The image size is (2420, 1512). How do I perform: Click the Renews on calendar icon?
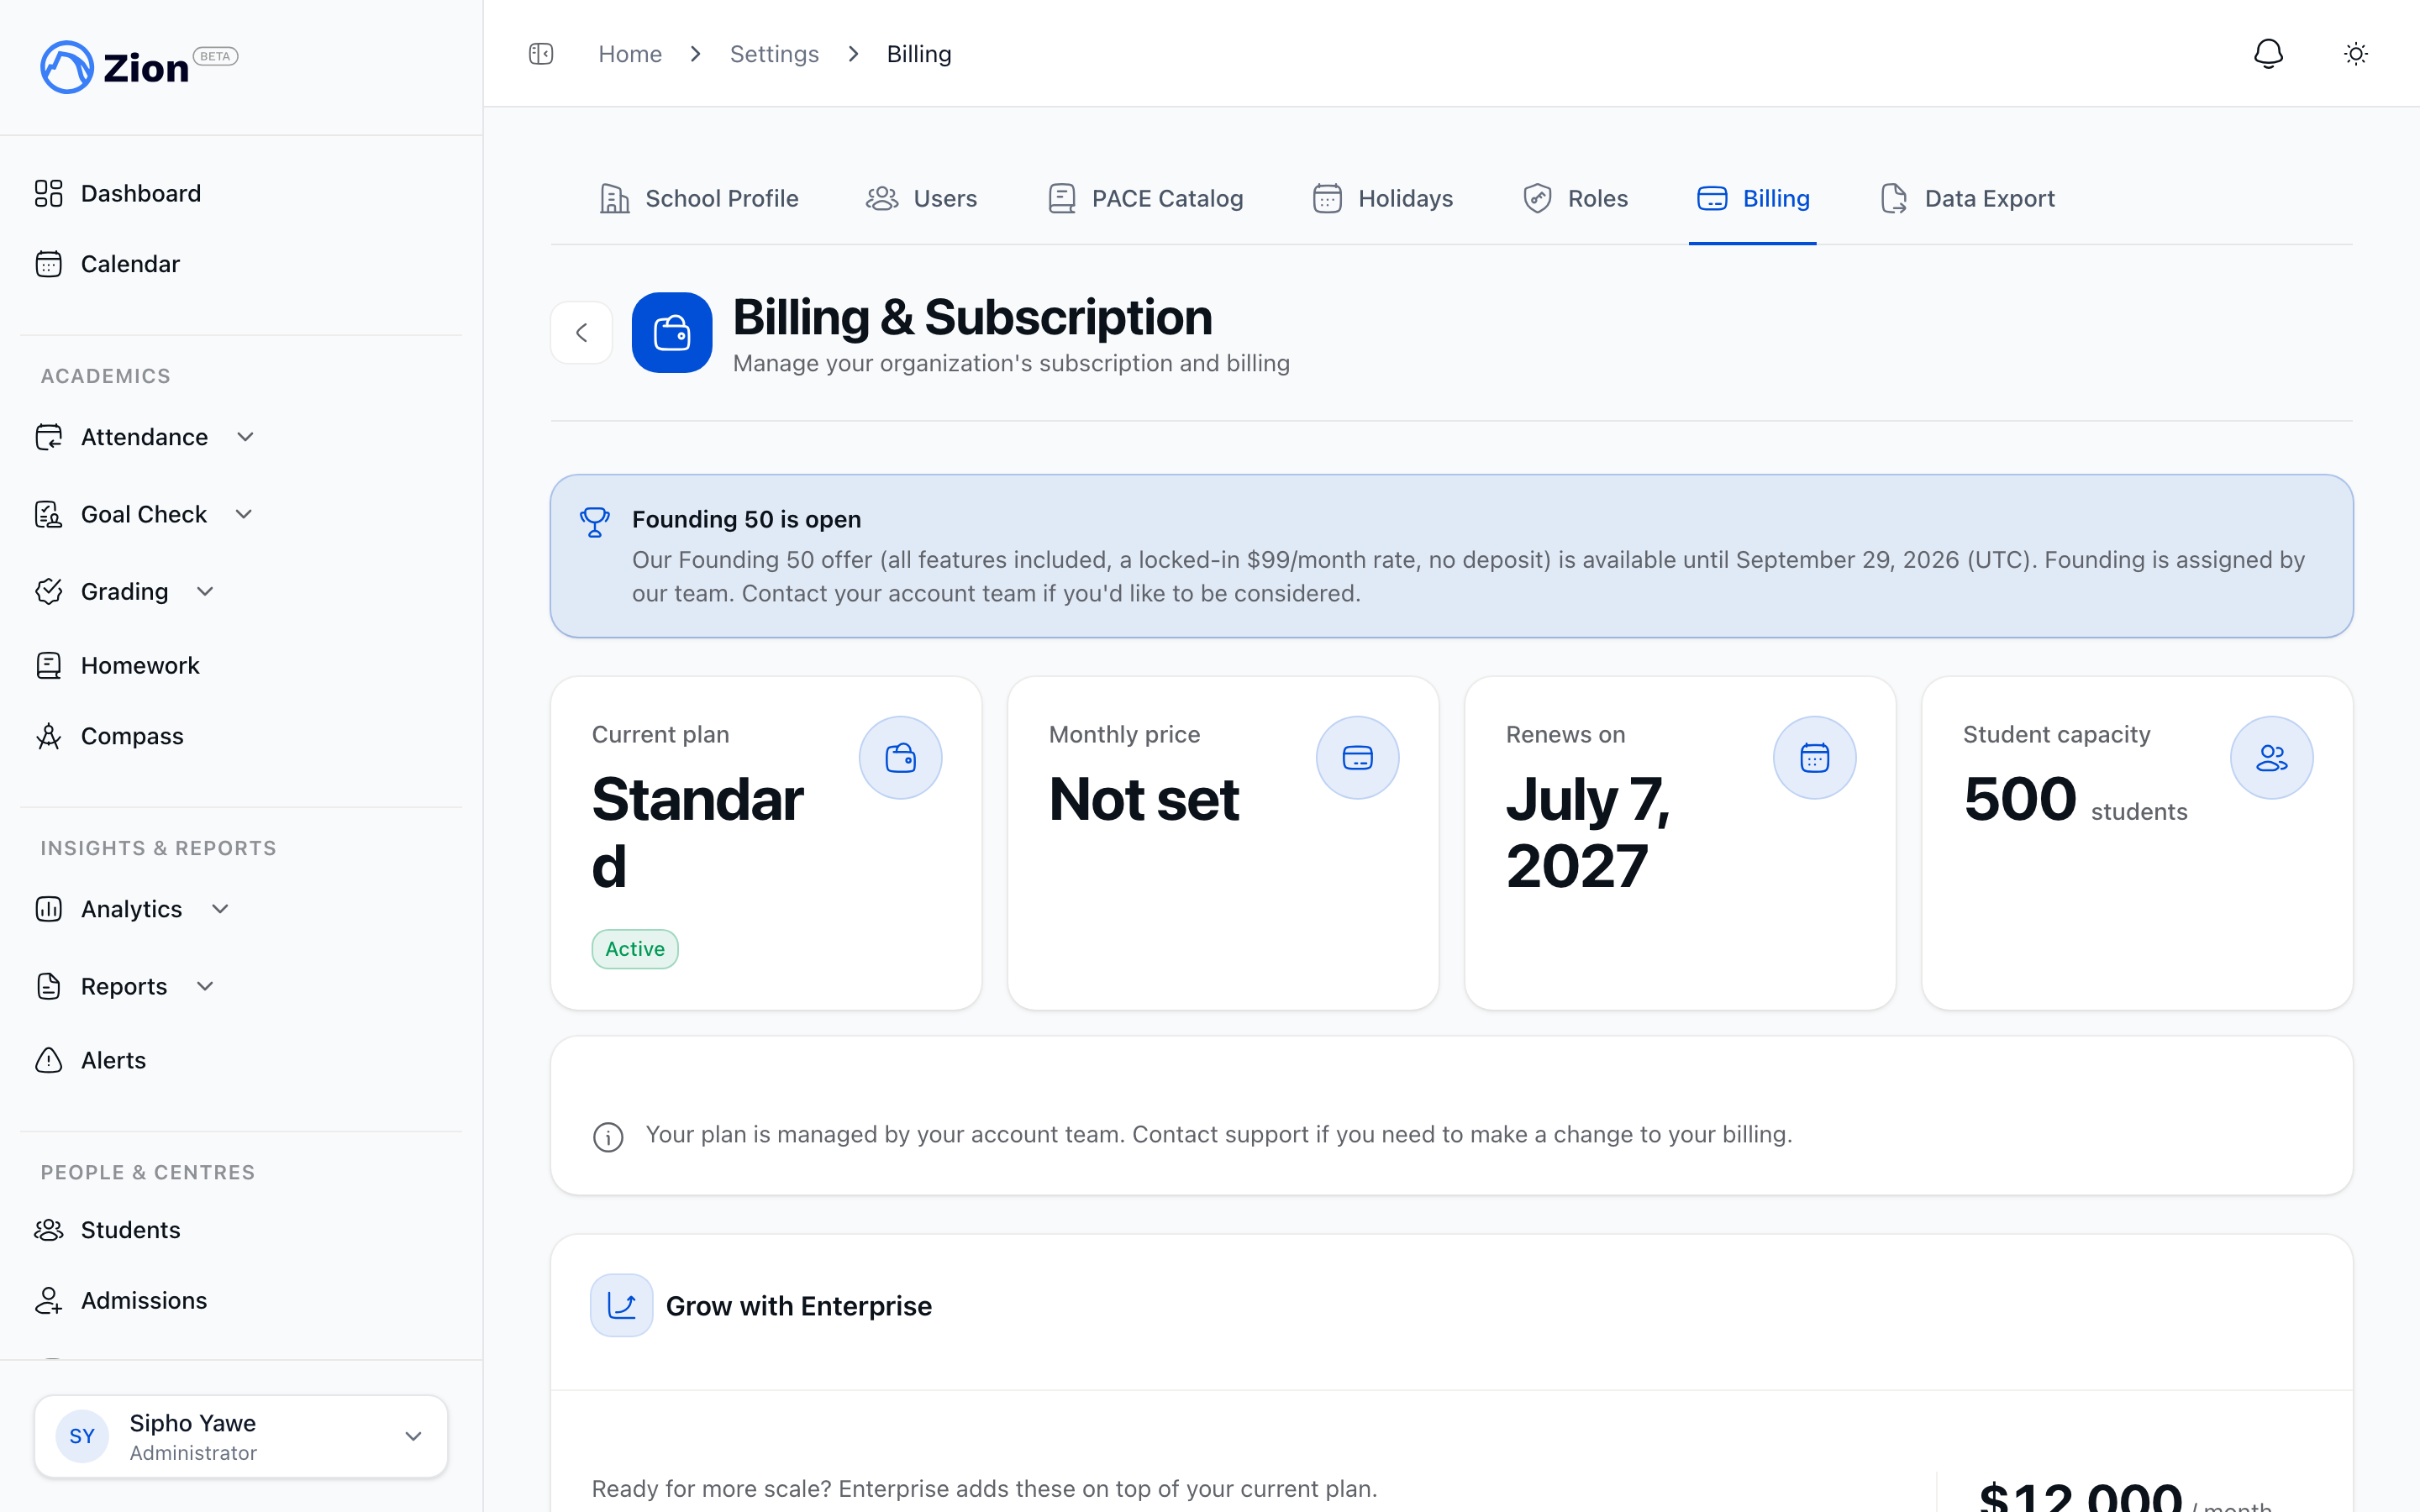pyautogui.click(x=1815, y=758)
